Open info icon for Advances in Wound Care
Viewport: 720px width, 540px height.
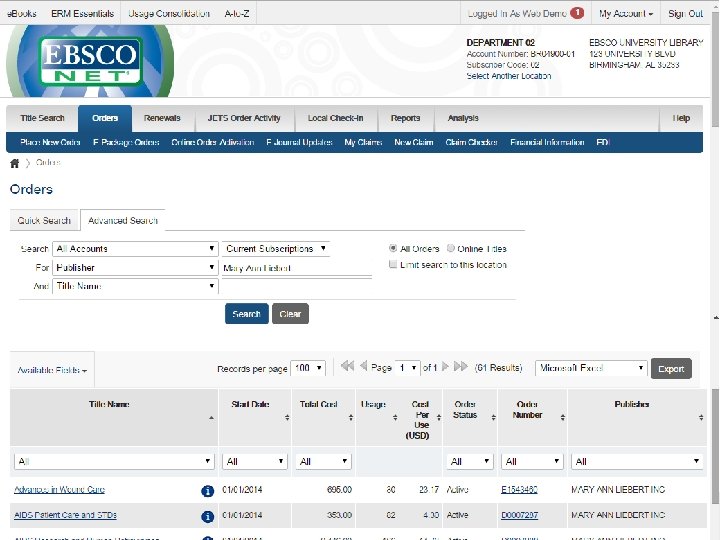point(208,491)
